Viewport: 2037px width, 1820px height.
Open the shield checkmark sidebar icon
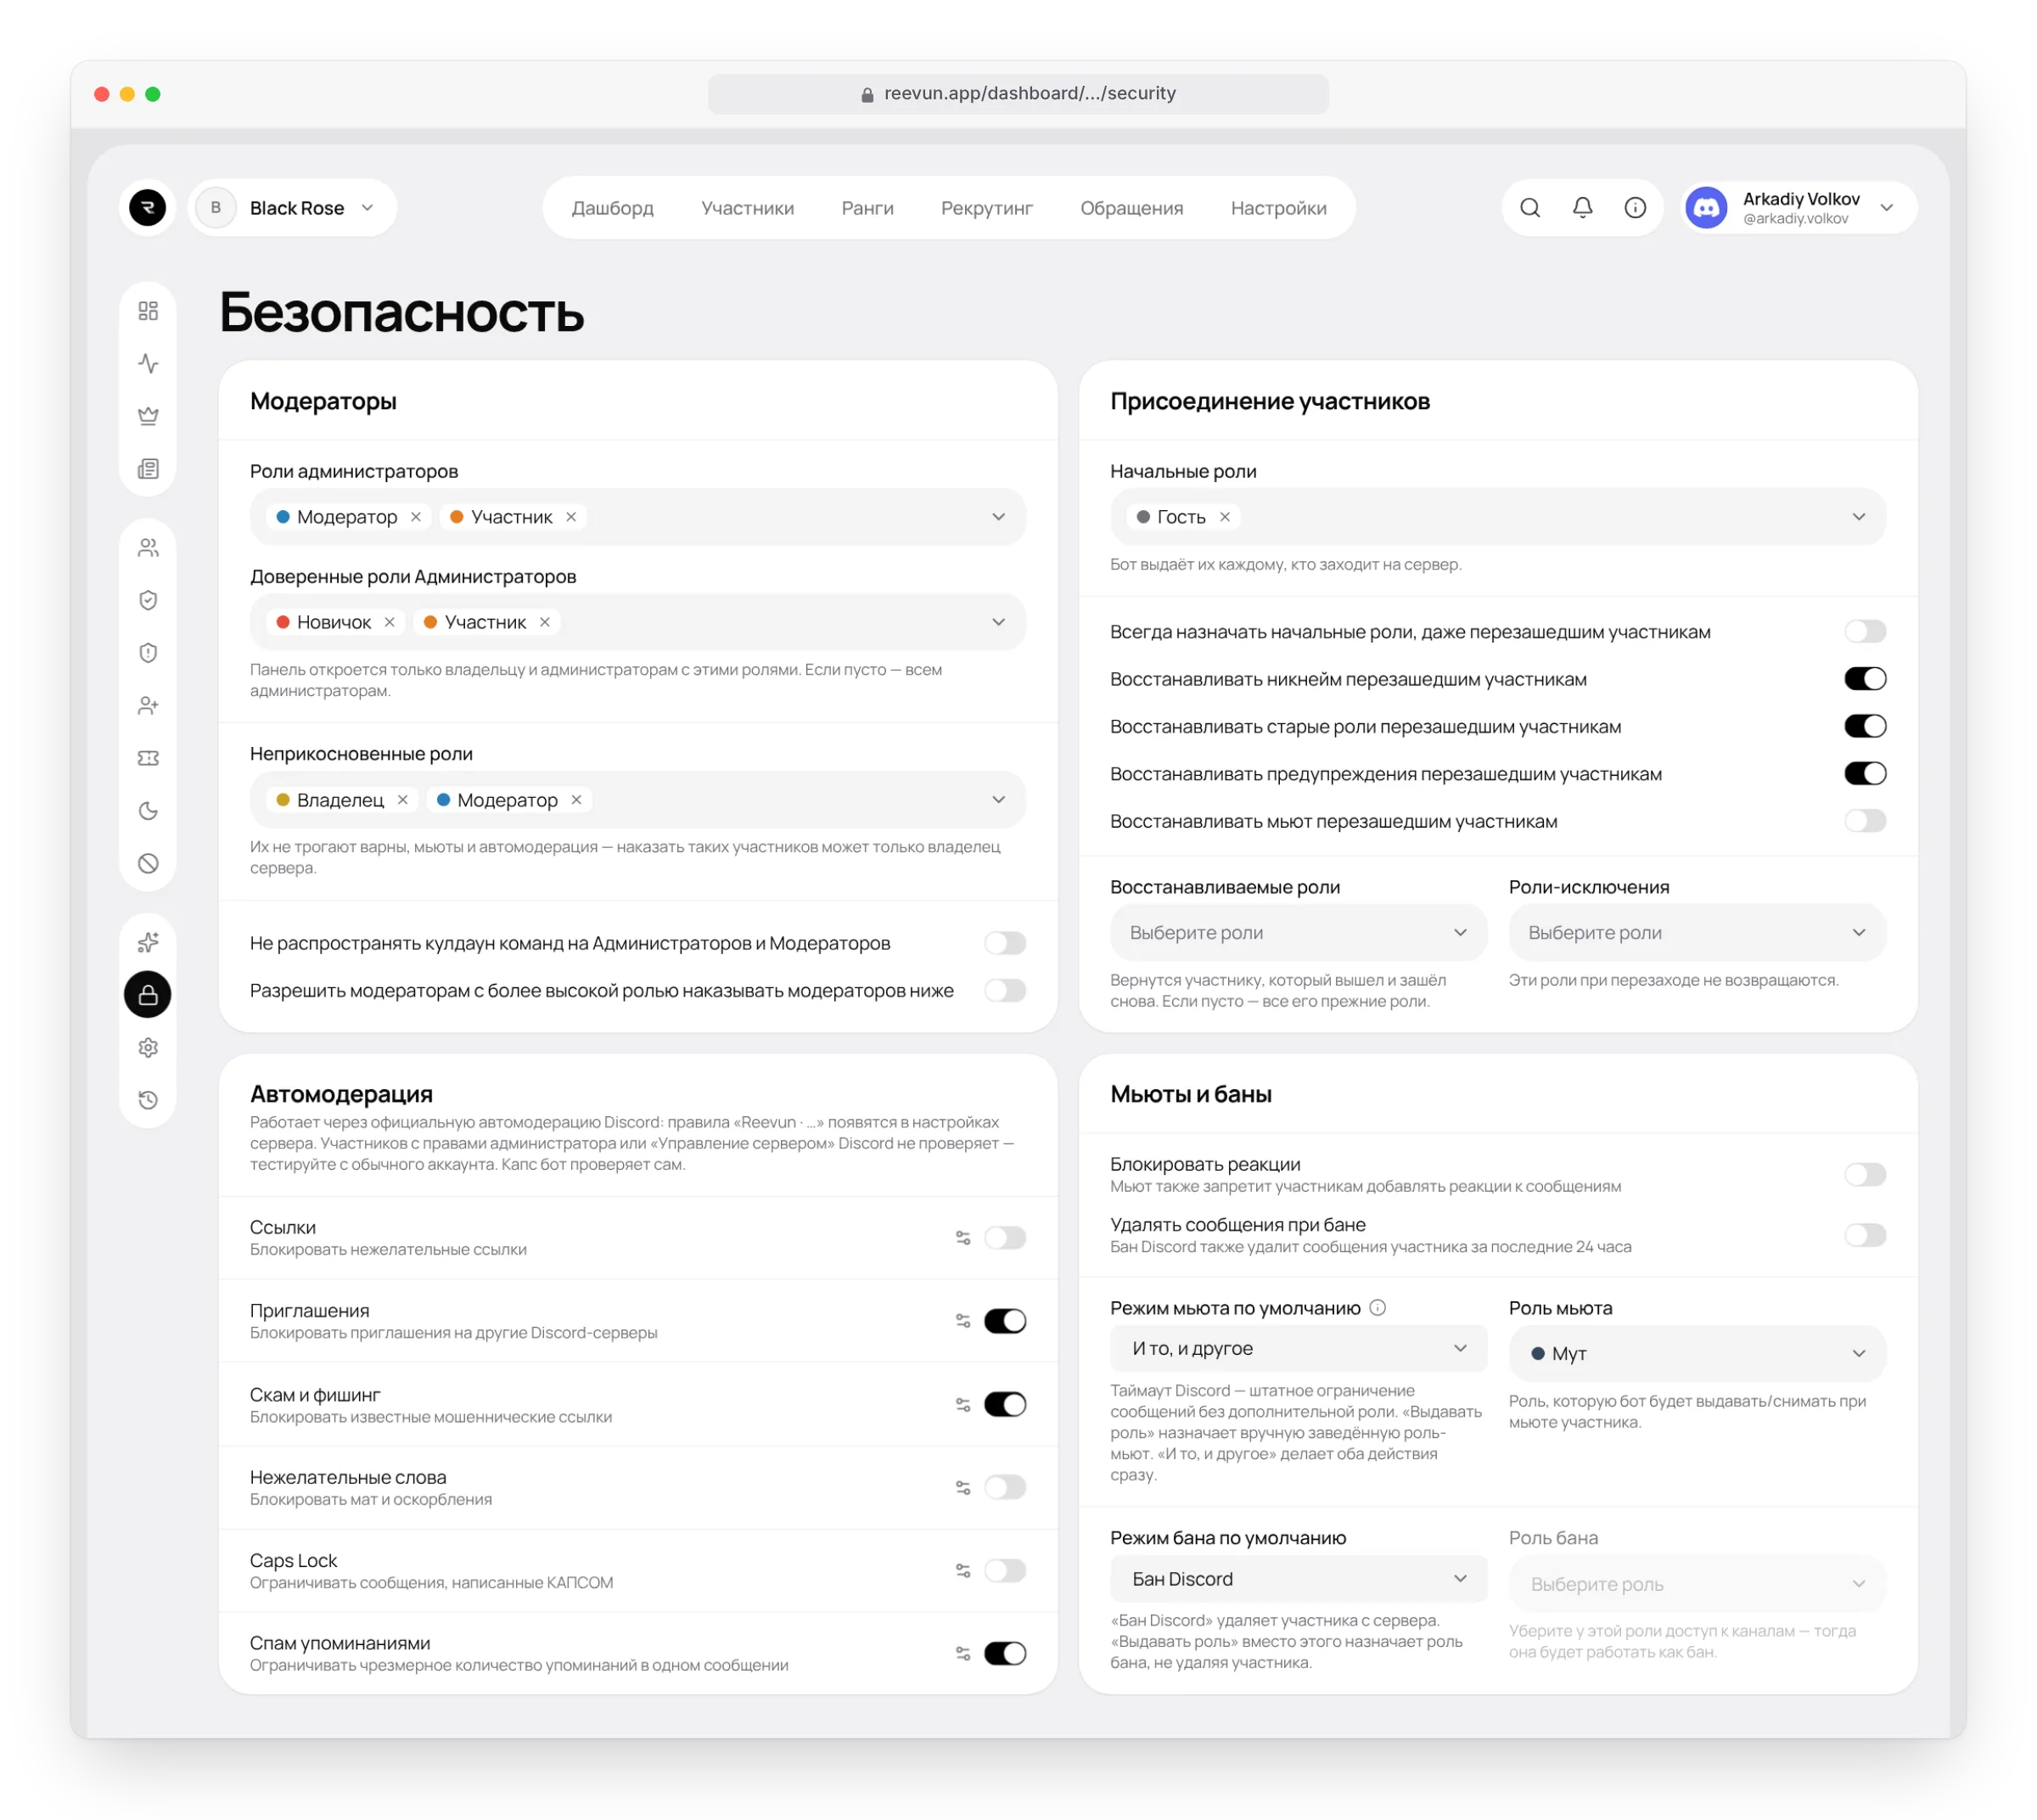[x=148, y=600]
